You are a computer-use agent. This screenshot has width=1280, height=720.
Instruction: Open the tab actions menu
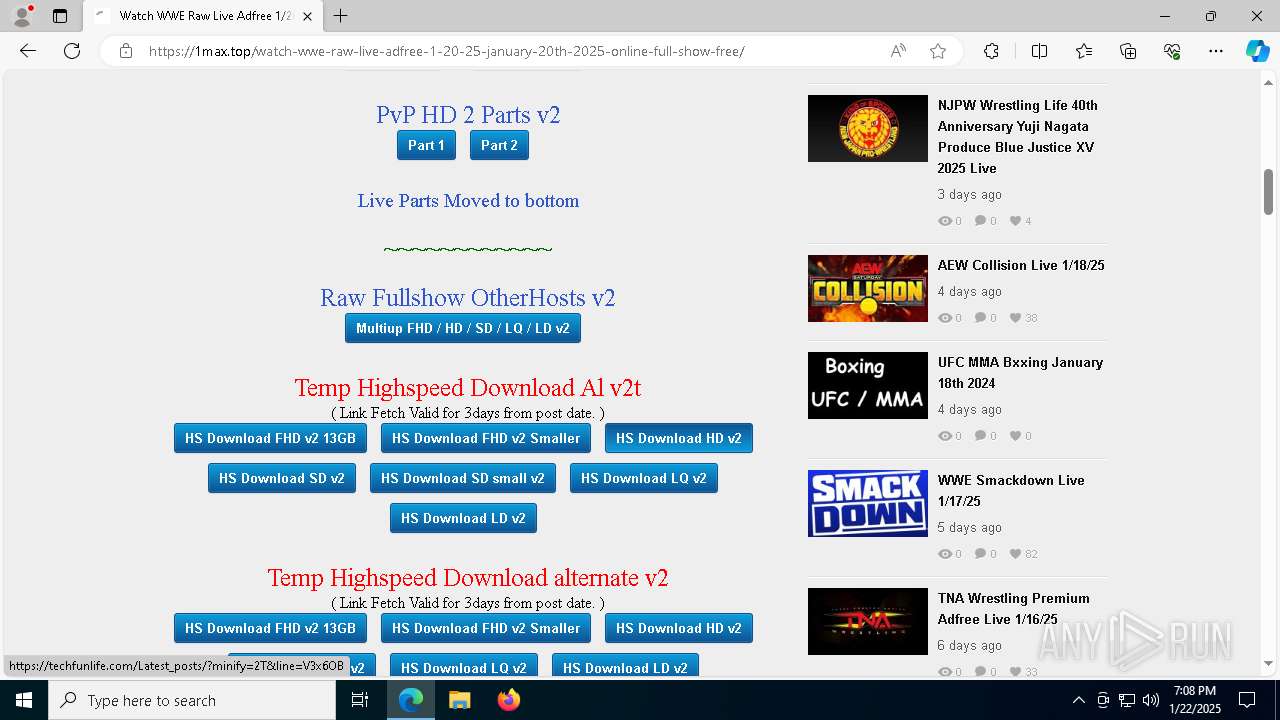pyautogui.click(x=60, y=16)
